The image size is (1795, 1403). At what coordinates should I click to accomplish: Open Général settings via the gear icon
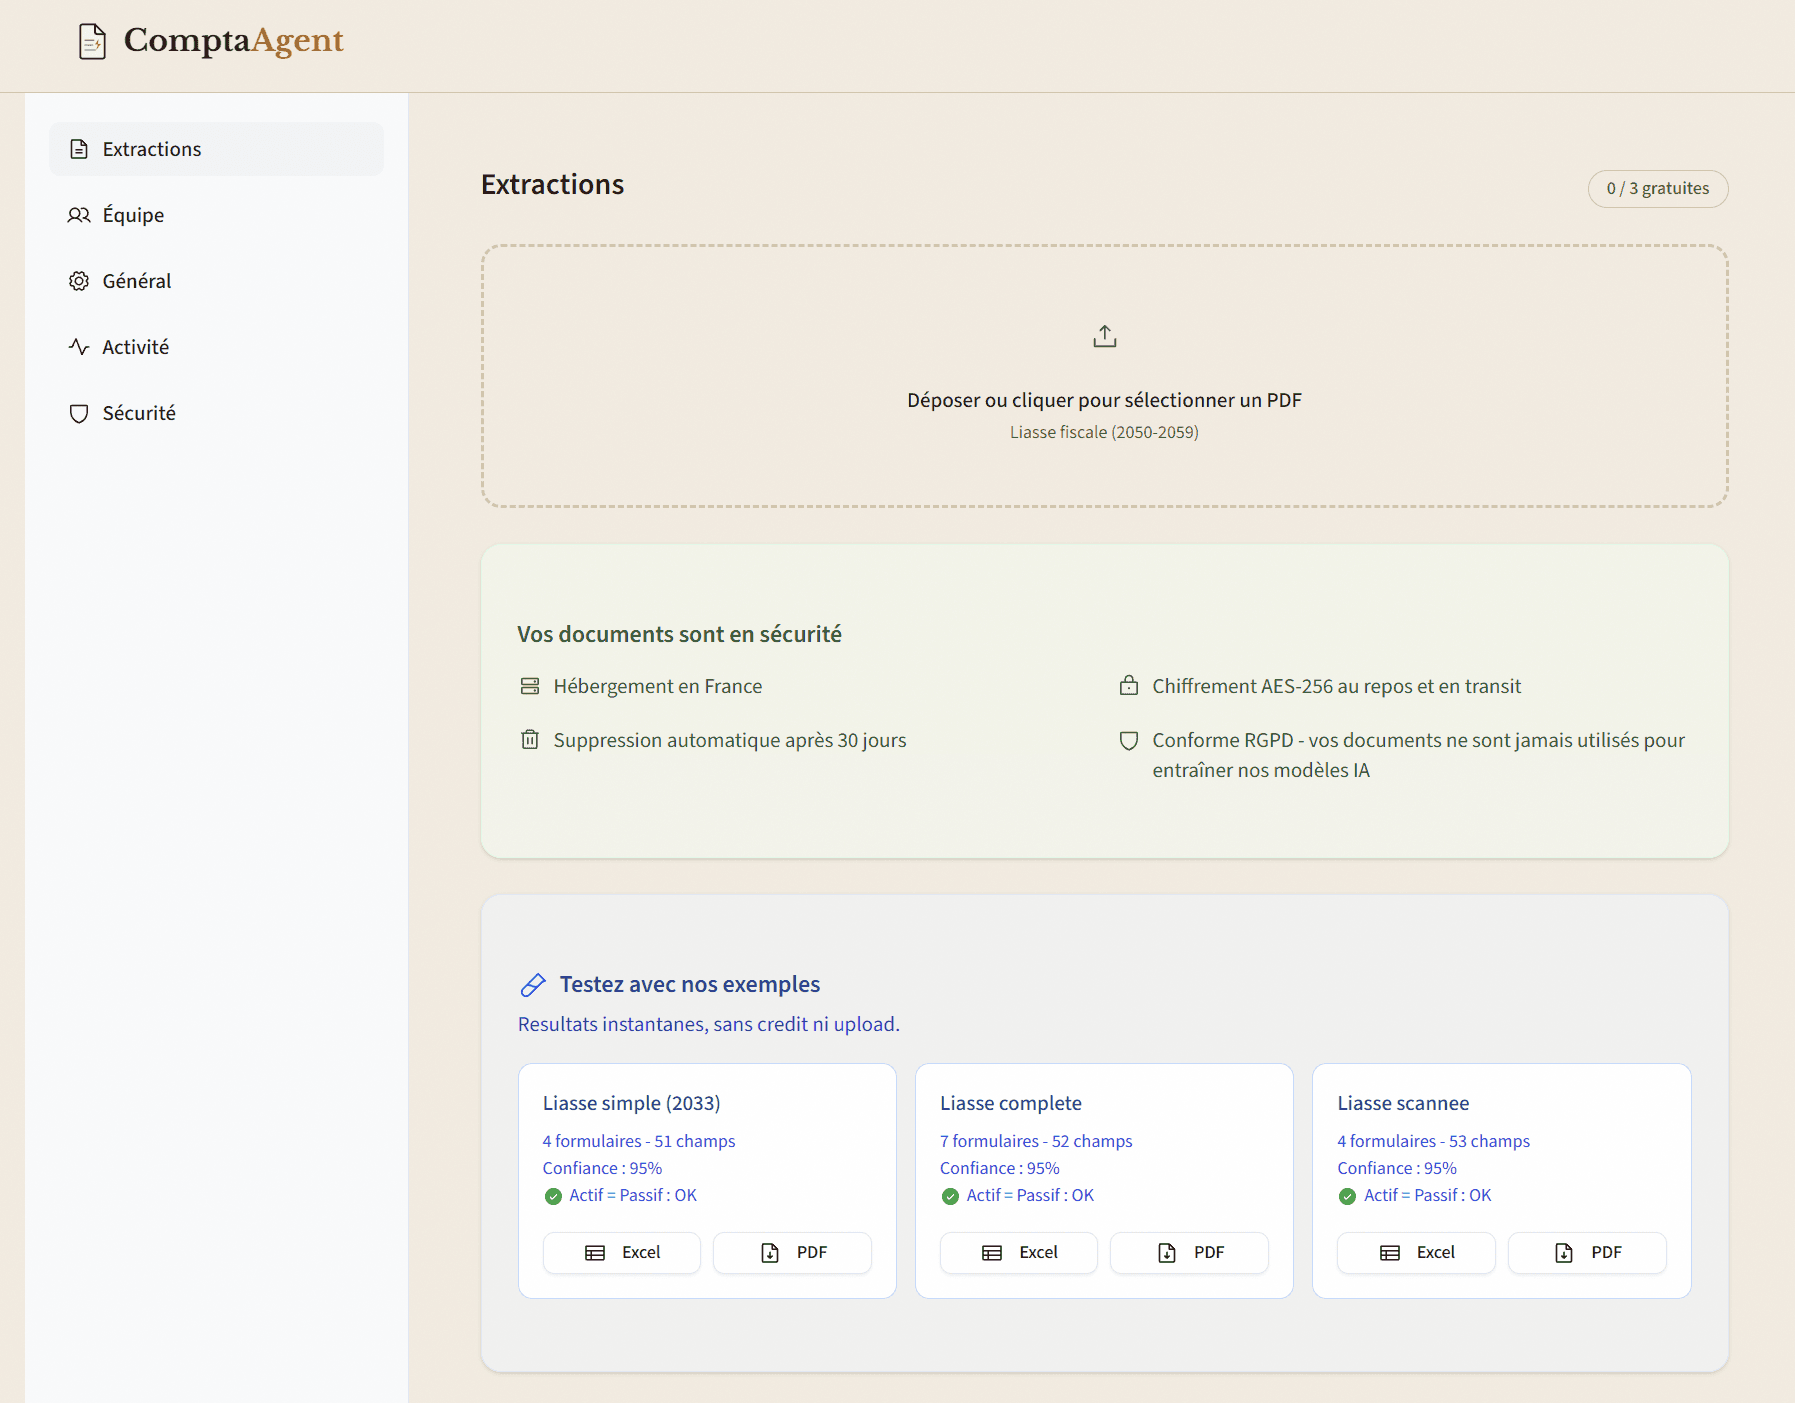tap(79, 280)
